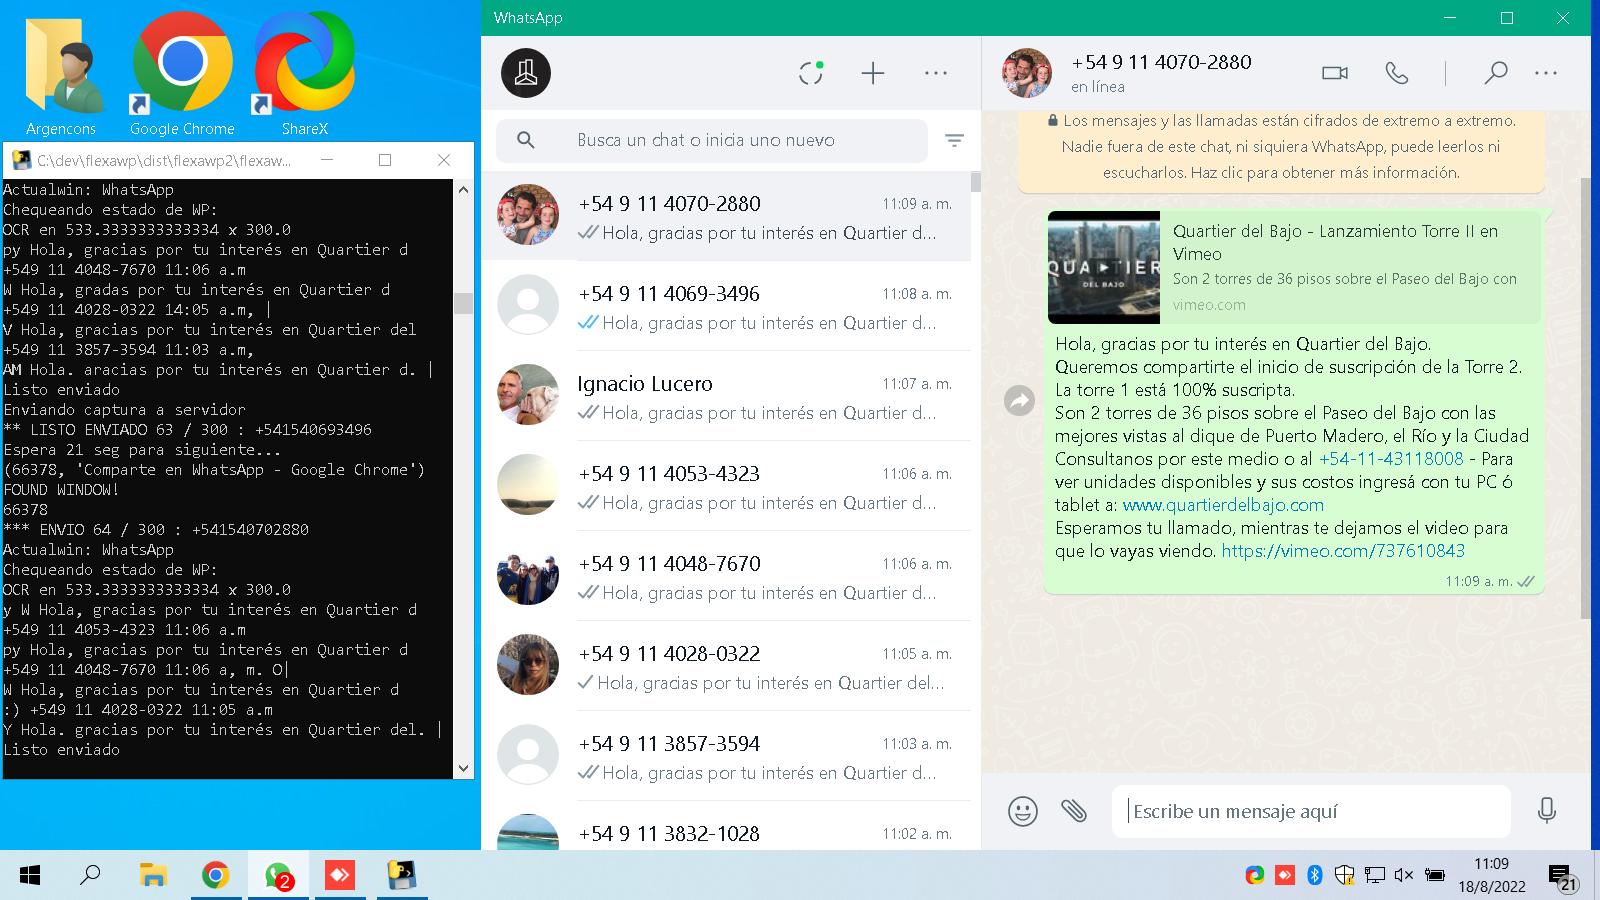Click the search magnifier in chat list
This screenshot has height=900, width=1600.
click(x=526, y=140)
